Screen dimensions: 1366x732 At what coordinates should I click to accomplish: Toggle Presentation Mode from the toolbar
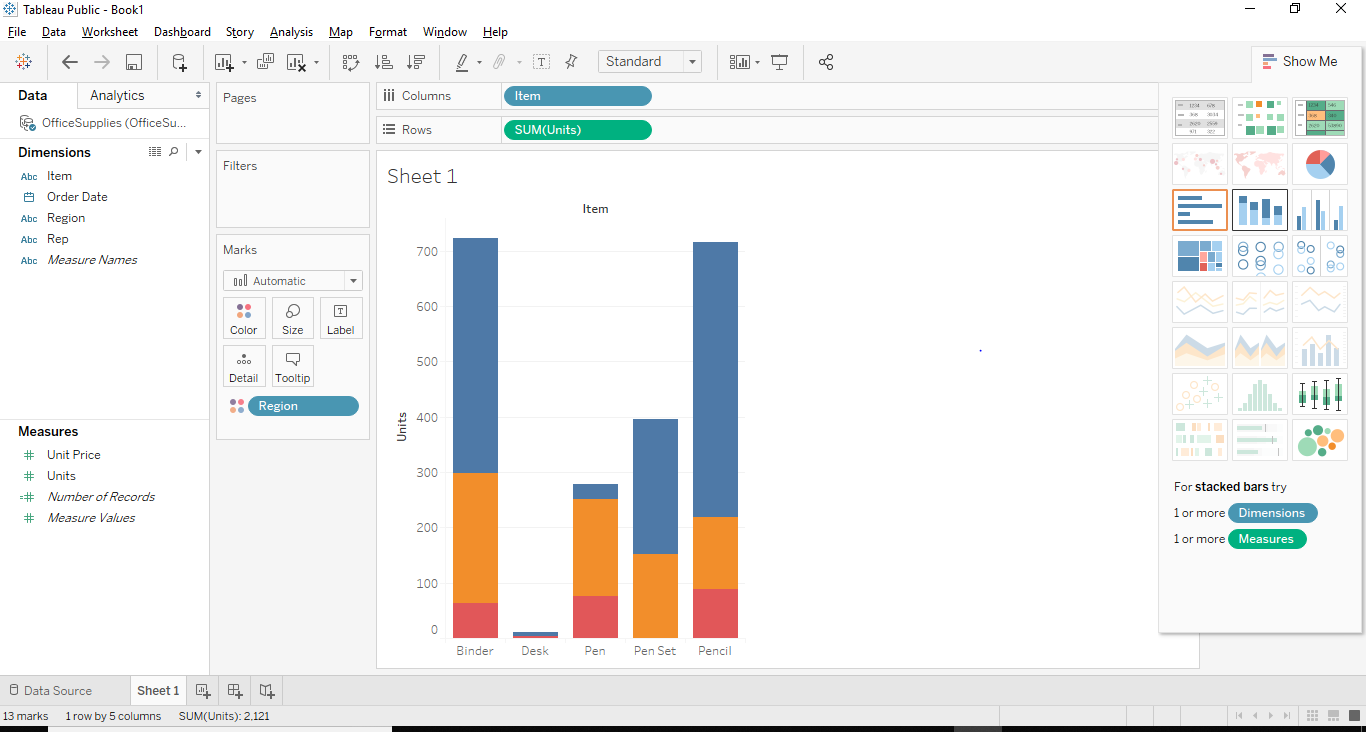point(780,61)
